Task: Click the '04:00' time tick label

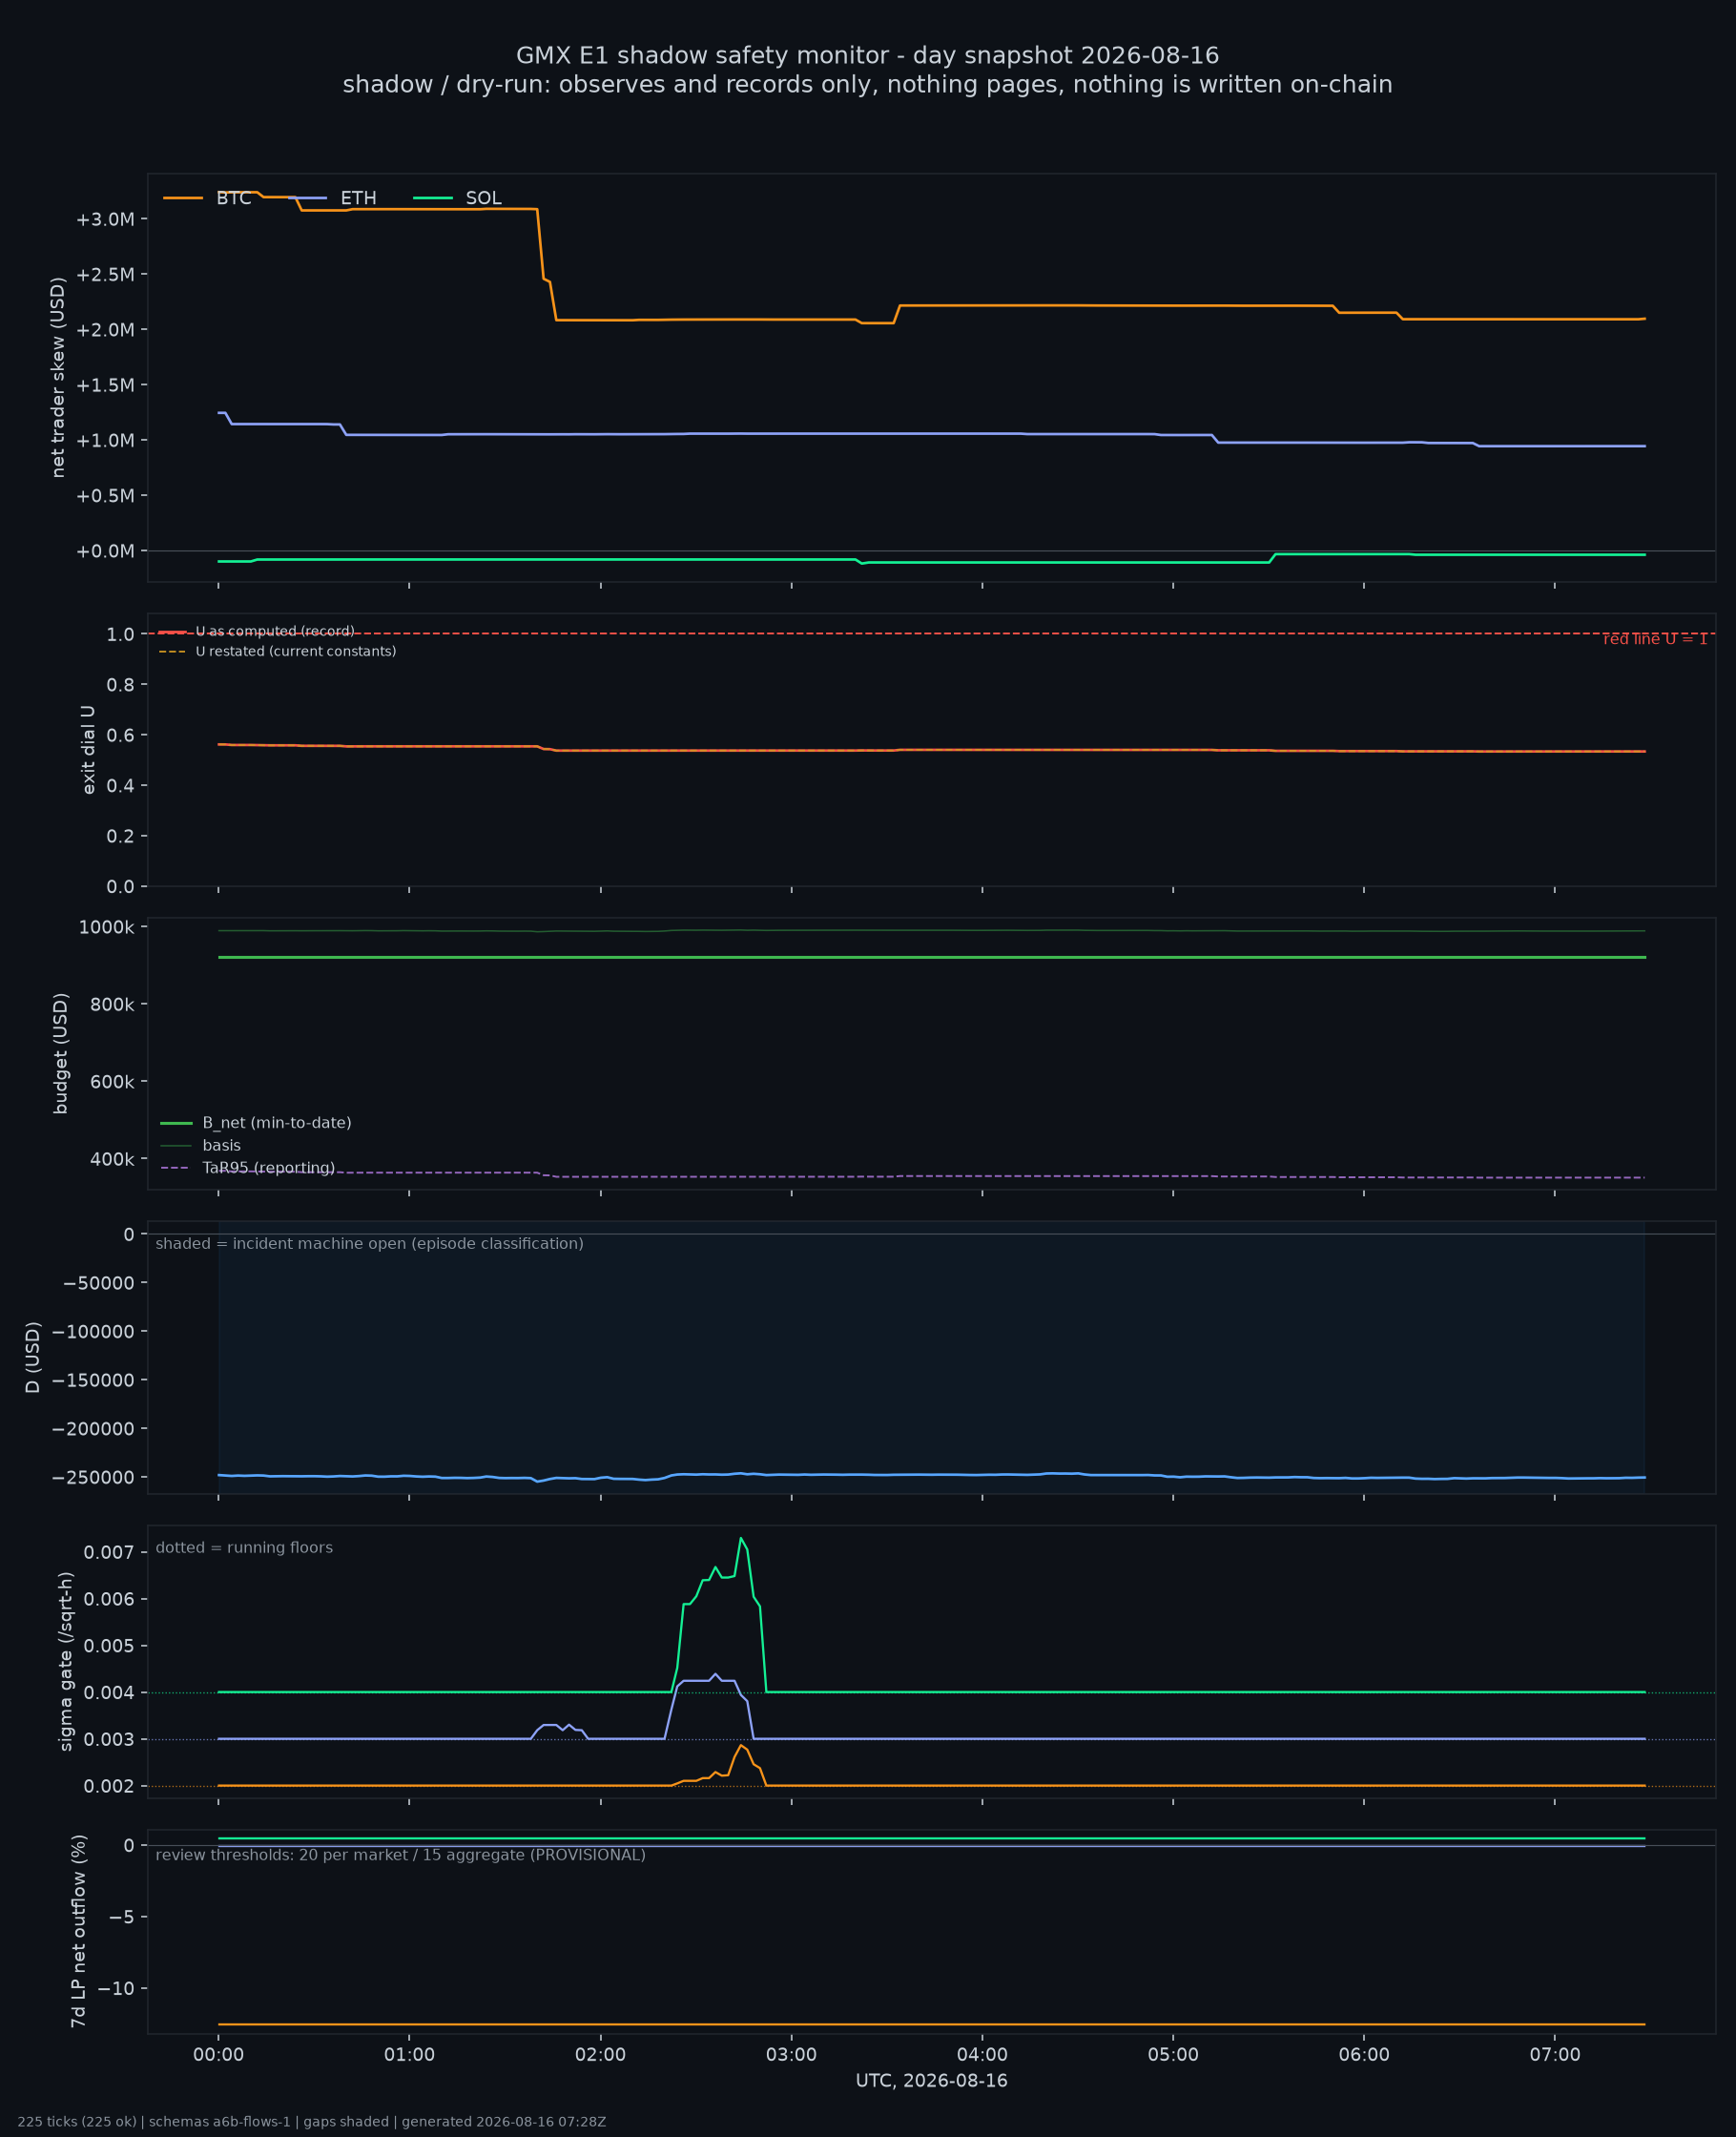Action: coord(982,2055)
